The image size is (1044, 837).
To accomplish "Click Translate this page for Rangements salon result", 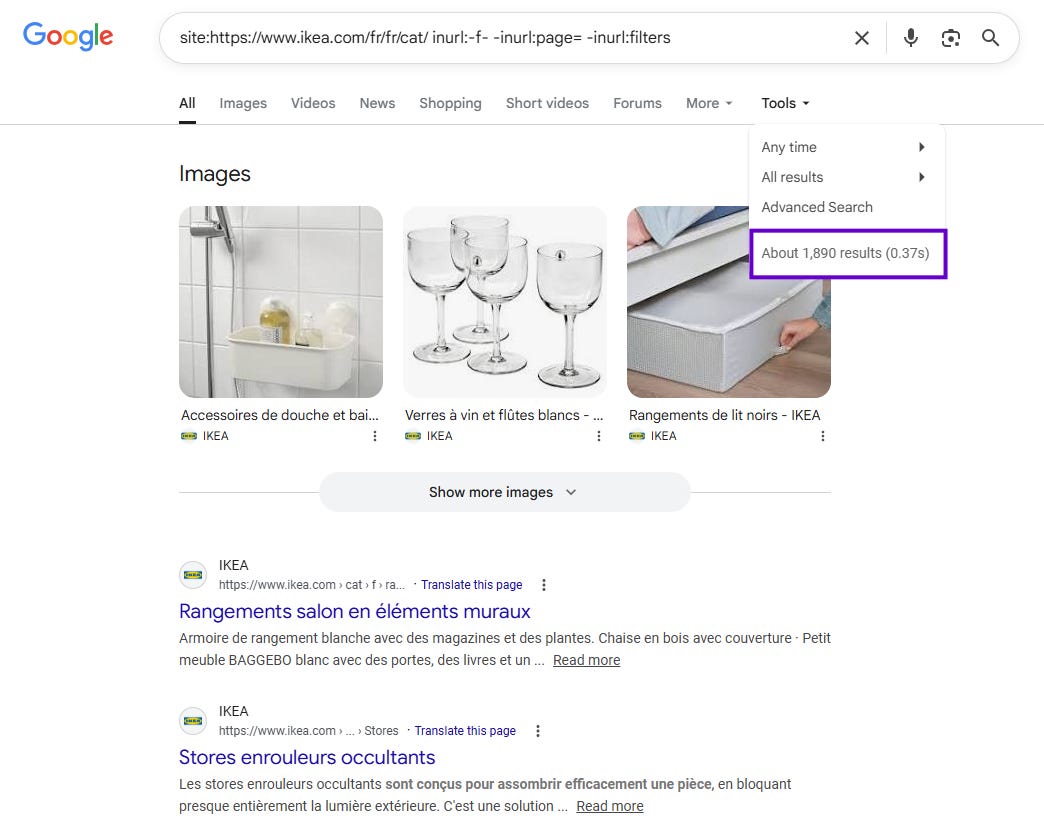I will (x=471, y=585).
